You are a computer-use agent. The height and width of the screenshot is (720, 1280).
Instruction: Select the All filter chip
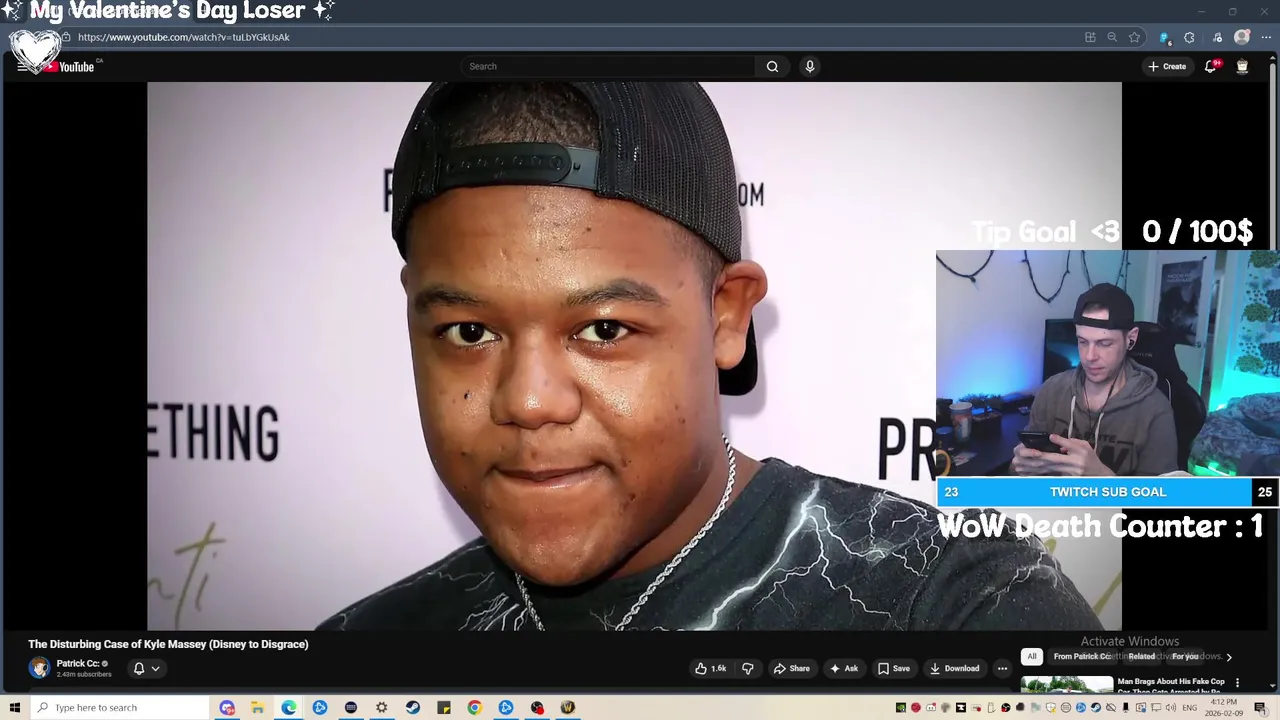click(x=1032, y=656)
